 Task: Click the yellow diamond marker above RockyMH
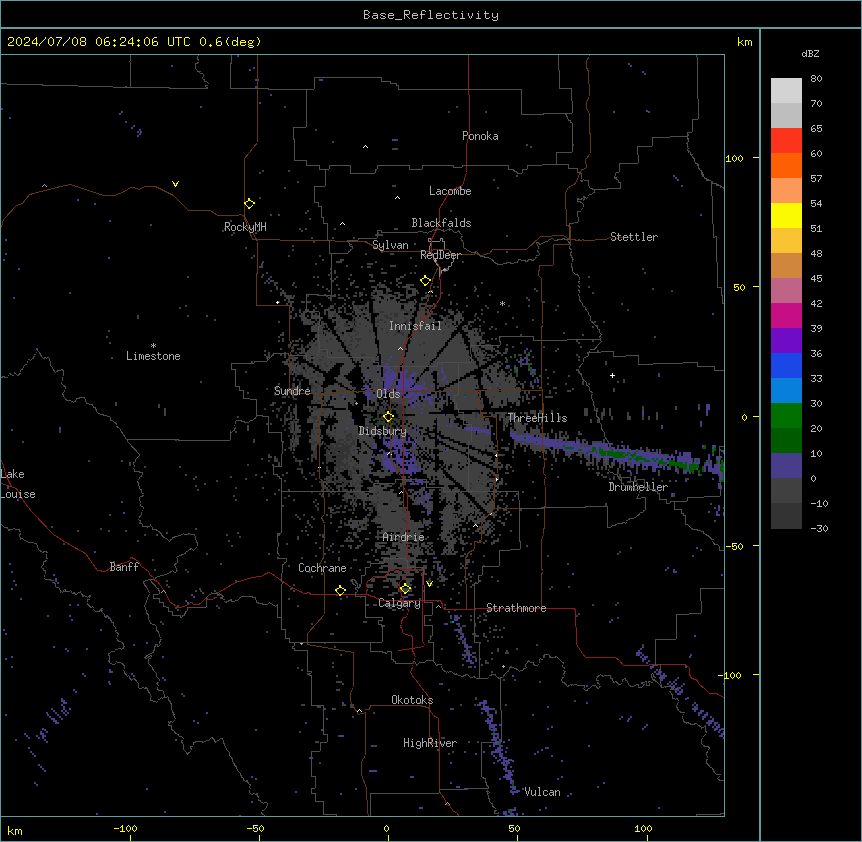click(249, 203)
